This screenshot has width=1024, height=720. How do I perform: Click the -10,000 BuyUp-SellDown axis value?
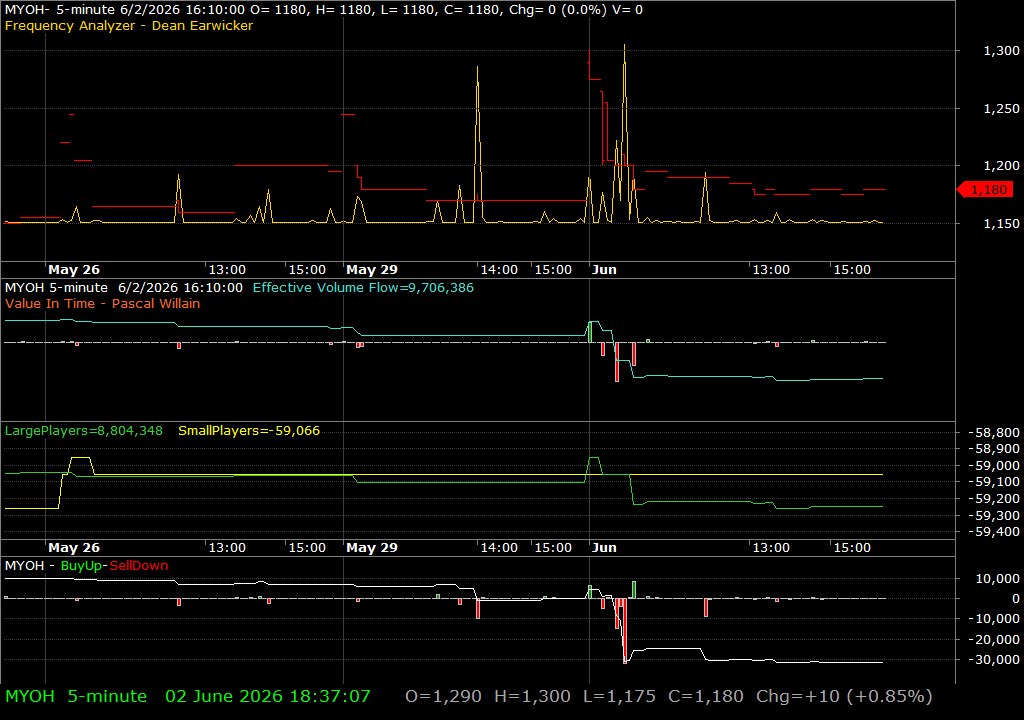[993, 618]
